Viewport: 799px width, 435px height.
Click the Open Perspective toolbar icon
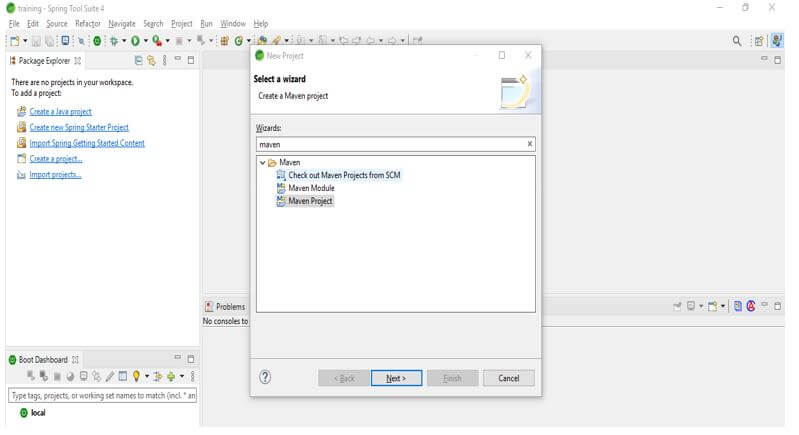[759, 41]
